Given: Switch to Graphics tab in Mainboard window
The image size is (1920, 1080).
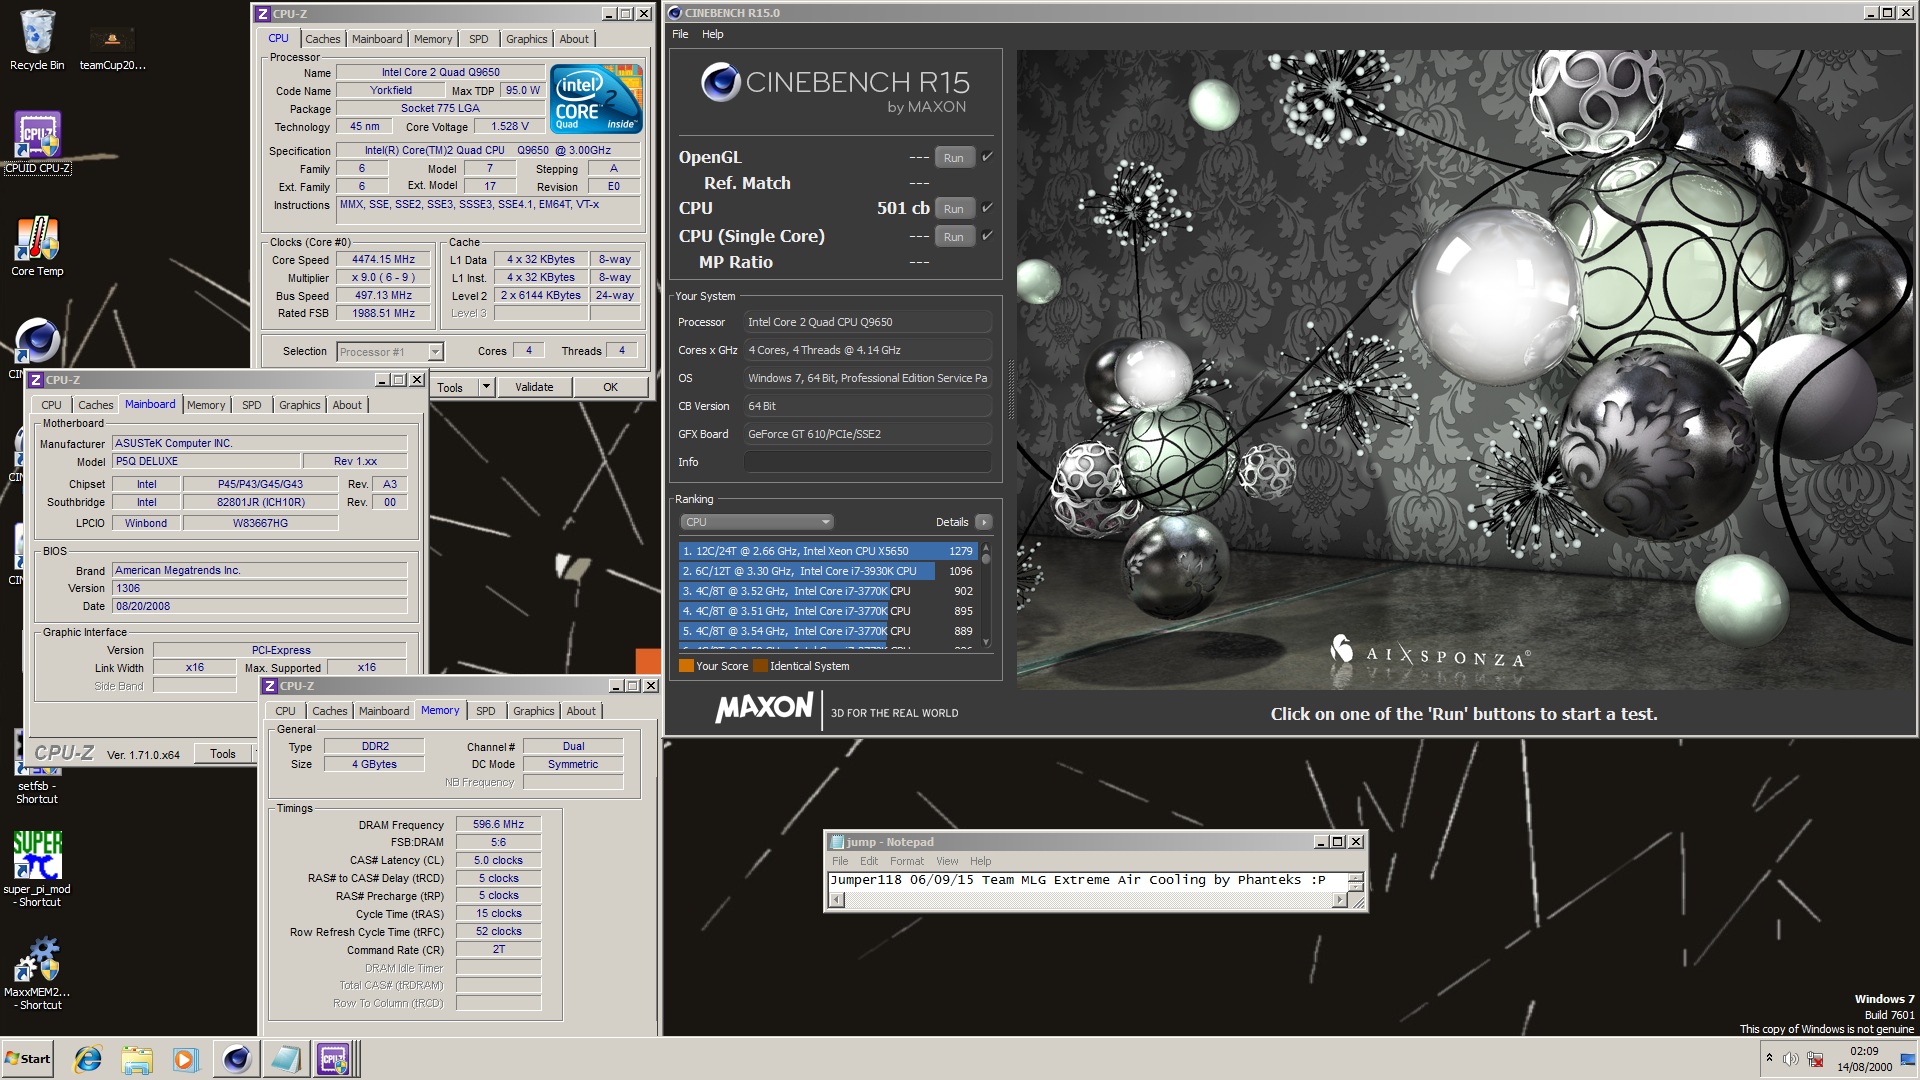Looking at the screenshot, I should coord(300,405).
